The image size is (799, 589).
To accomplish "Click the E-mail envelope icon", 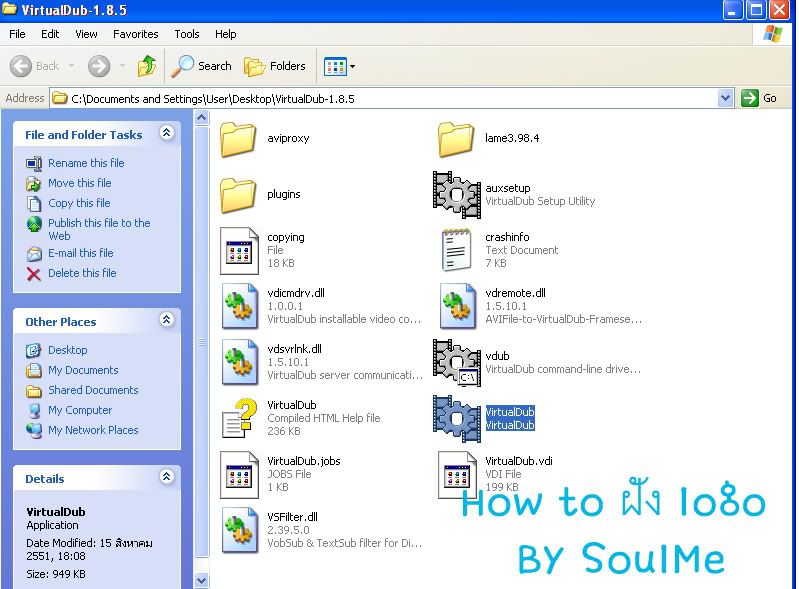I will pyautogui.click(x=34, y=253).
